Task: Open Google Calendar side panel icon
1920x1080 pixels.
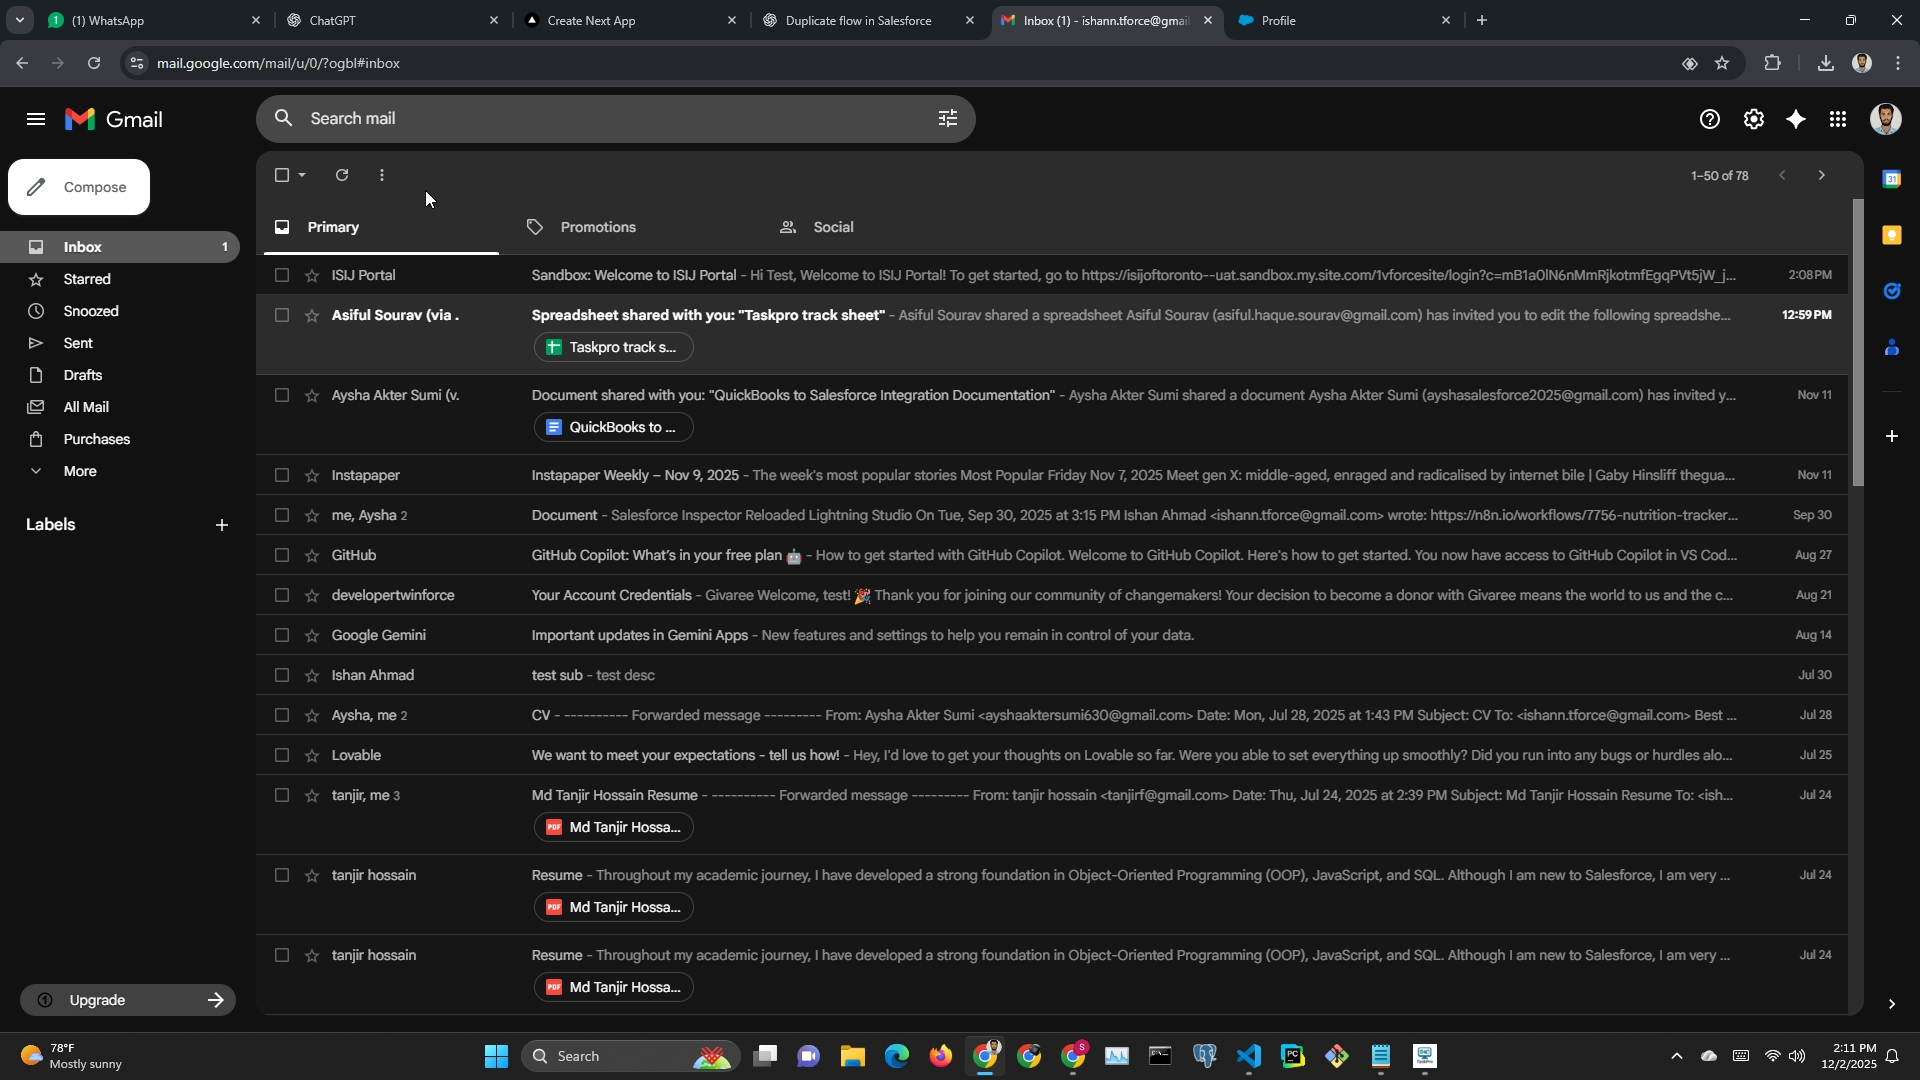Action: pos(1891,180)
